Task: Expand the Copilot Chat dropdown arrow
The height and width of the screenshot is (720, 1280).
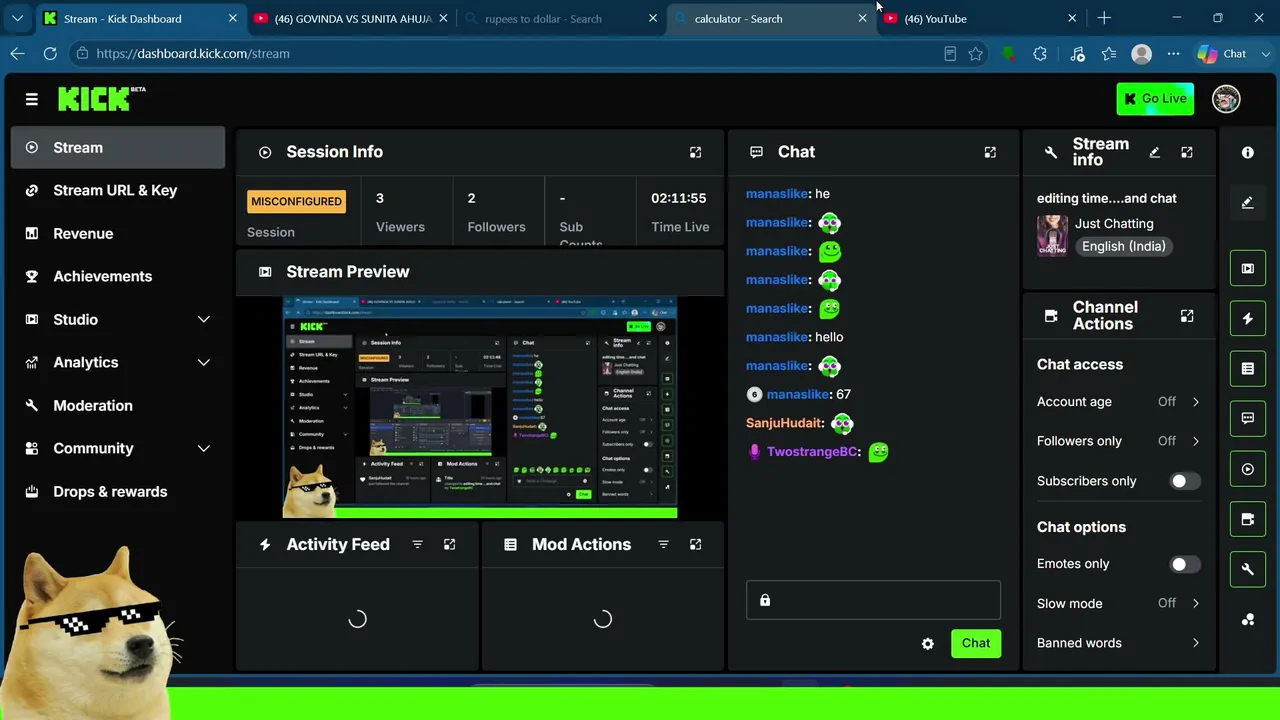Action: (x=1264, y=54)
